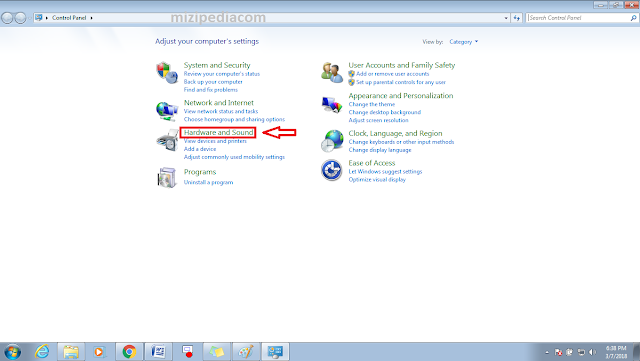Click Change desktop background
This screenshot has width=640, height=361.
384,112
